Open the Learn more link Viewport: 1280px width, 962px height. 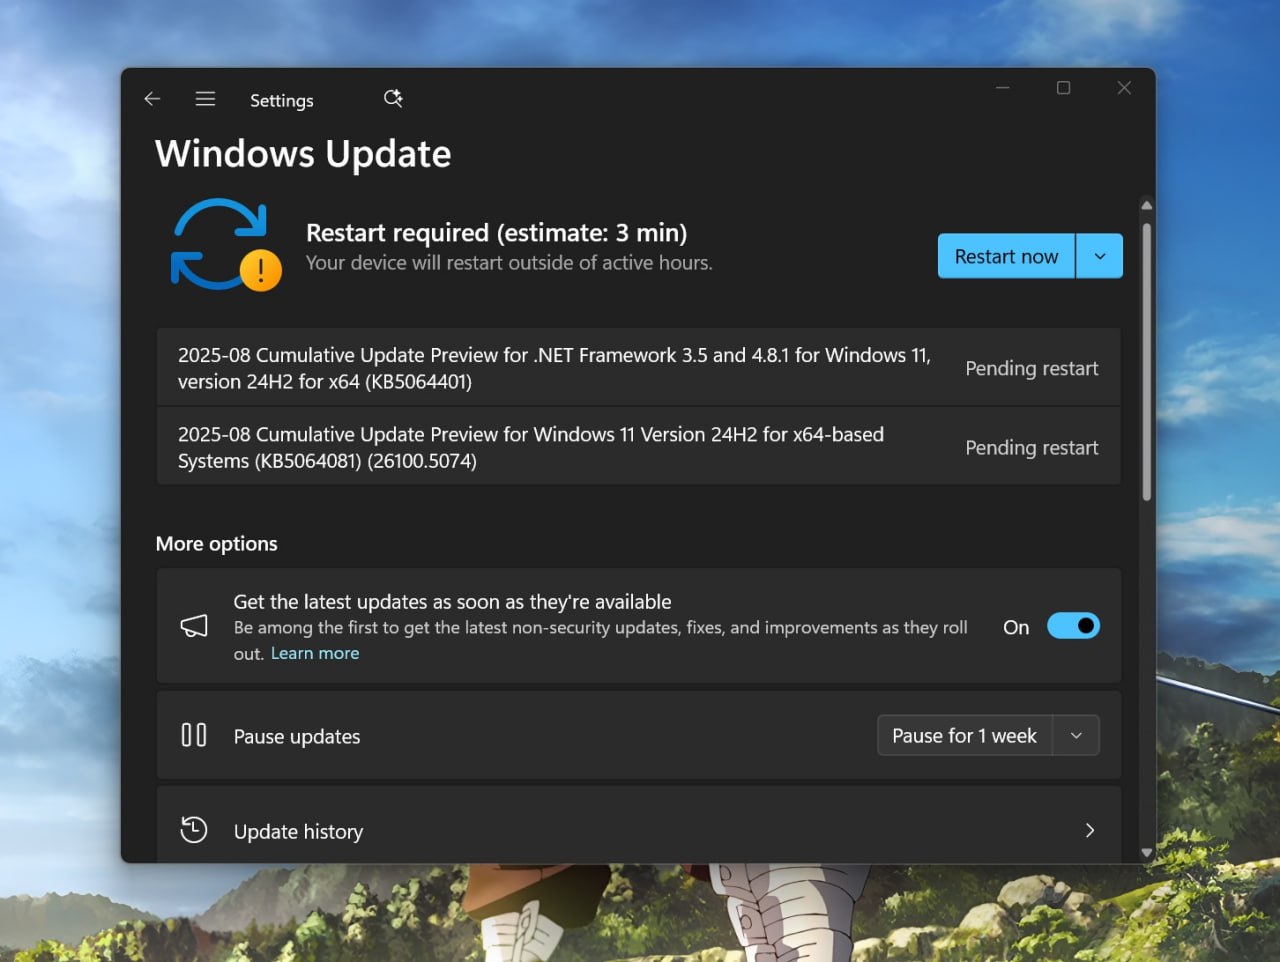[315, 652]
